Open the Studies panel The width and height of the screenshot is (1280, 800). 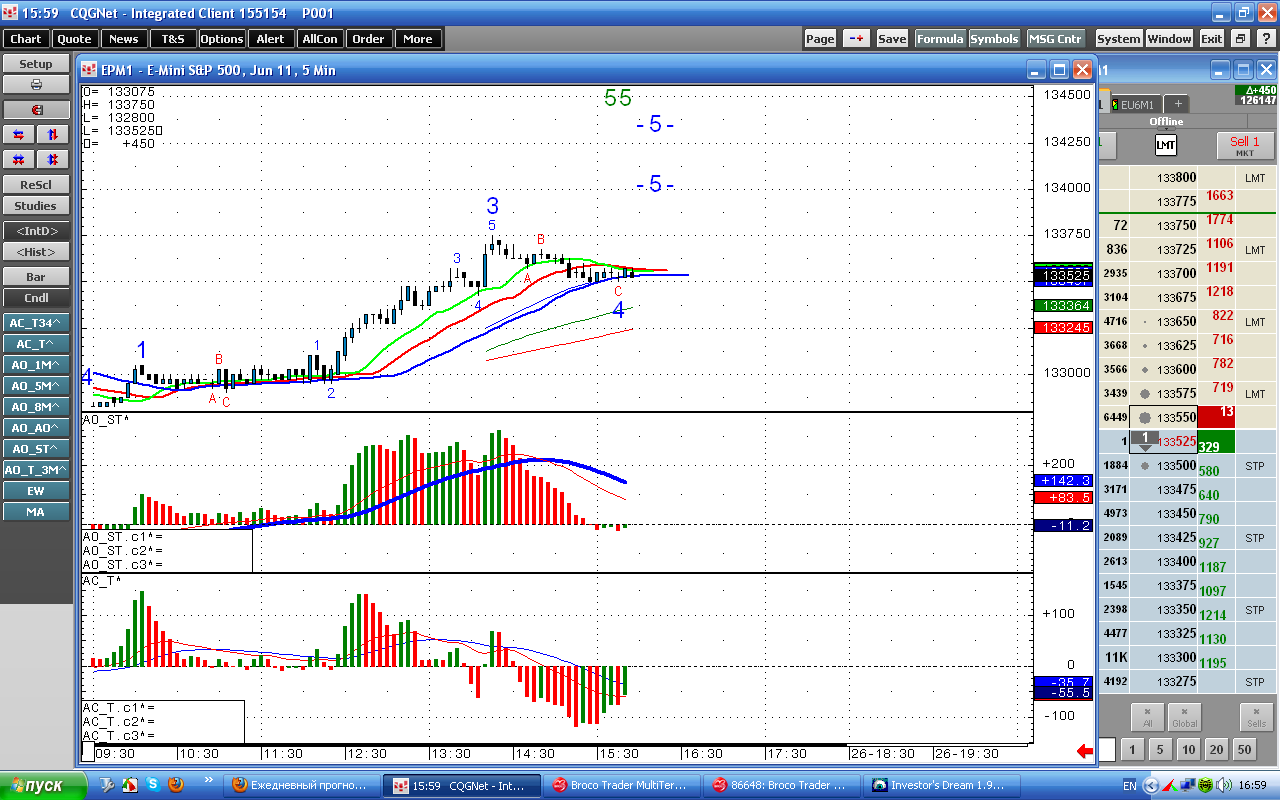click(x=36, y=206)
